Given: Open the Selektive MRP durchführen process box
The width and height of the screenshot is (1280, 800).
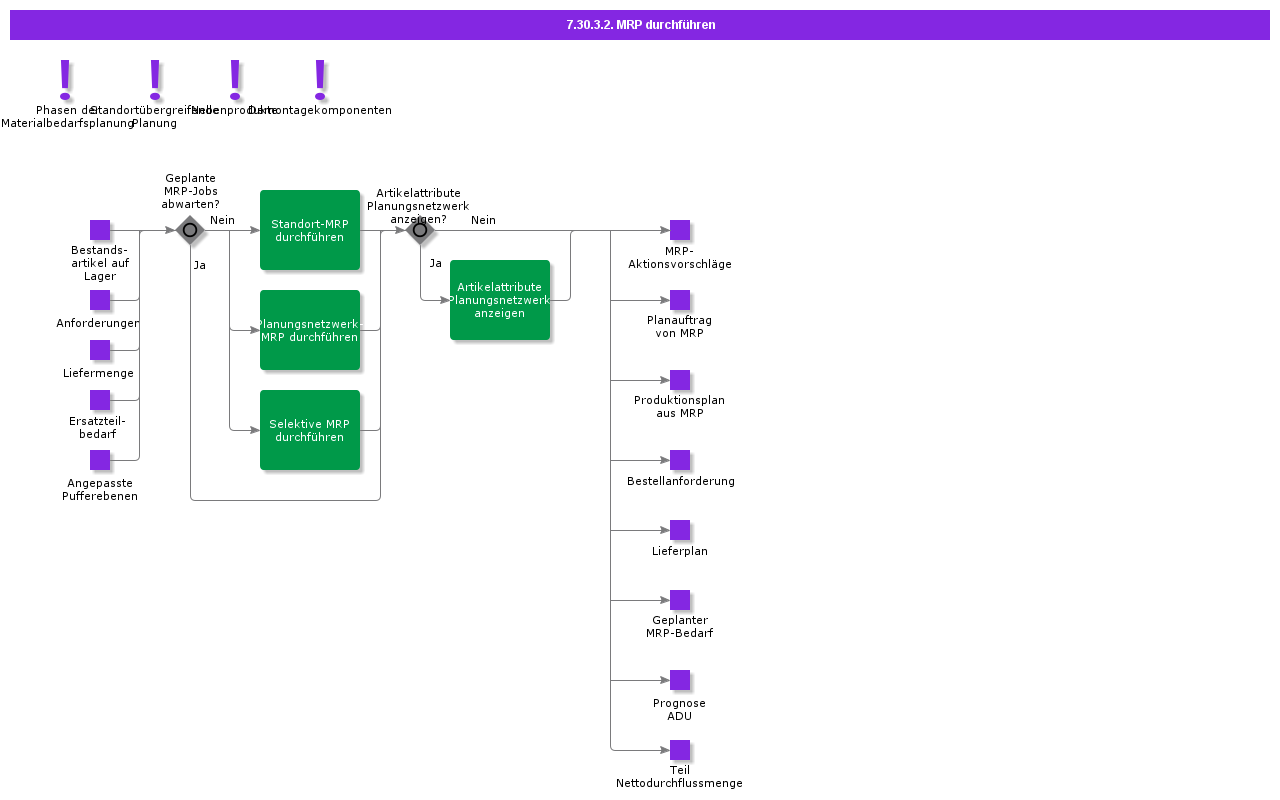Looking at the screenshot, I should click(310, 430).
